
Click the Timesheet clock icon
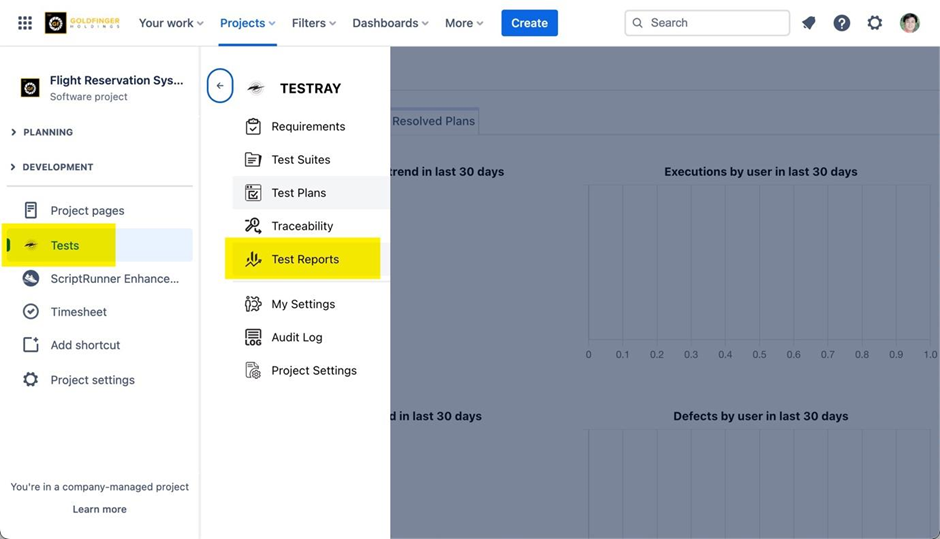(31, 312)
